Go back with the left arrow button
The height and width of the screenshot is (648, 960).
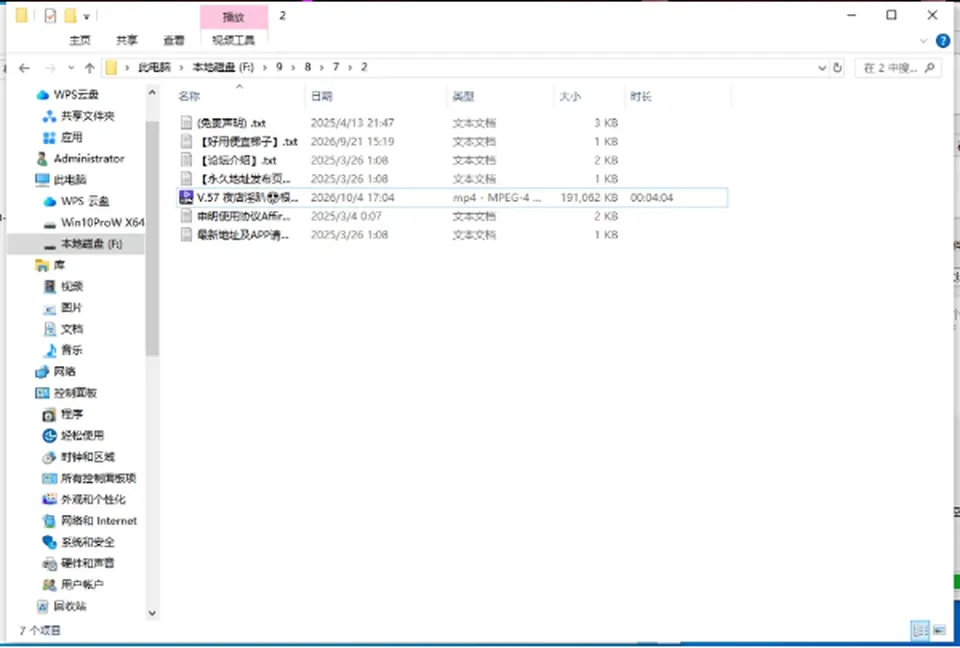[x=24, y=68]
